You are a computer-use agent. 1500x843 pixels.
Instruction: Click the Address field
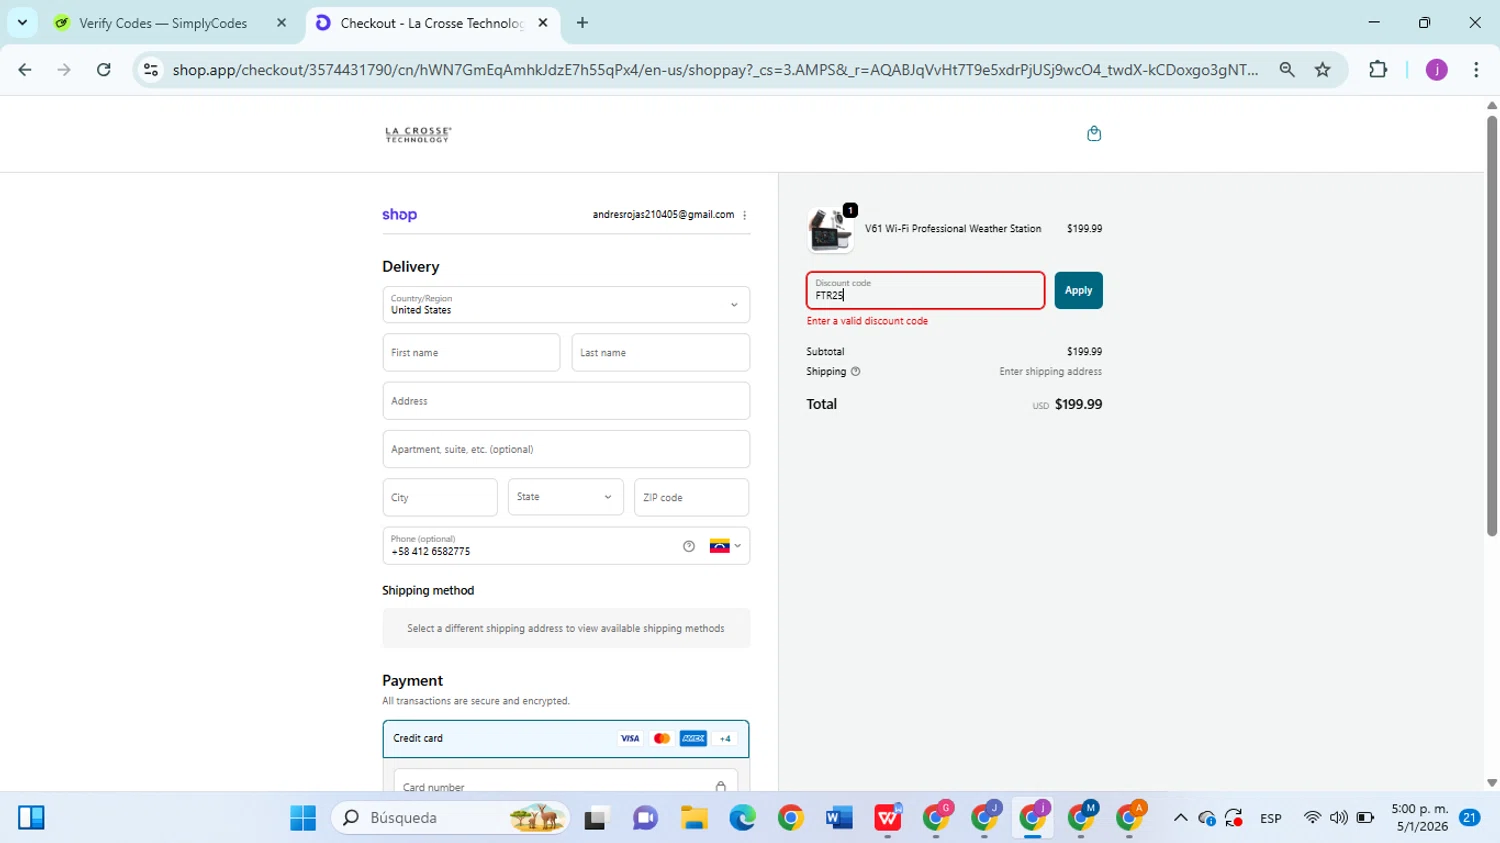point(566,401)
